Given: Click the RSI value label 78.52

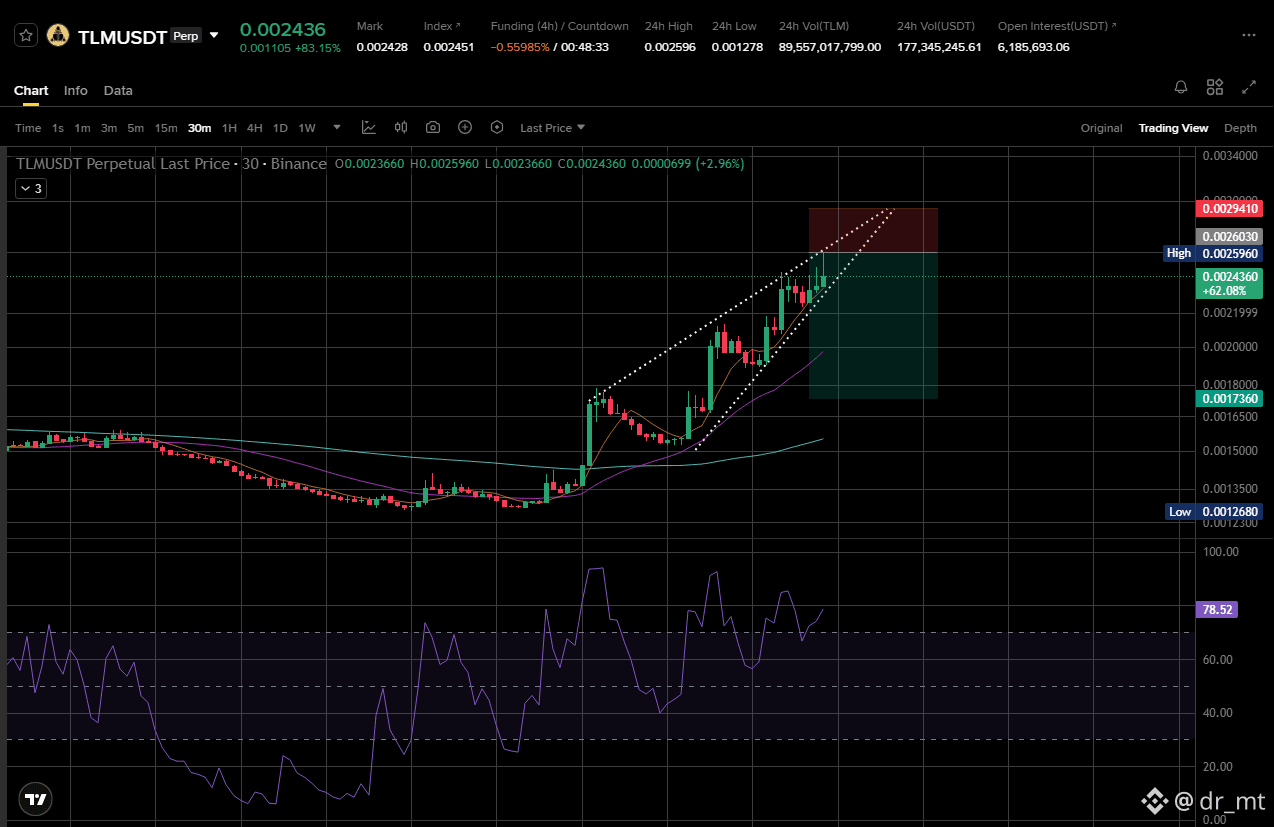Looking at the screenshot, I should tap(1216, 609).
